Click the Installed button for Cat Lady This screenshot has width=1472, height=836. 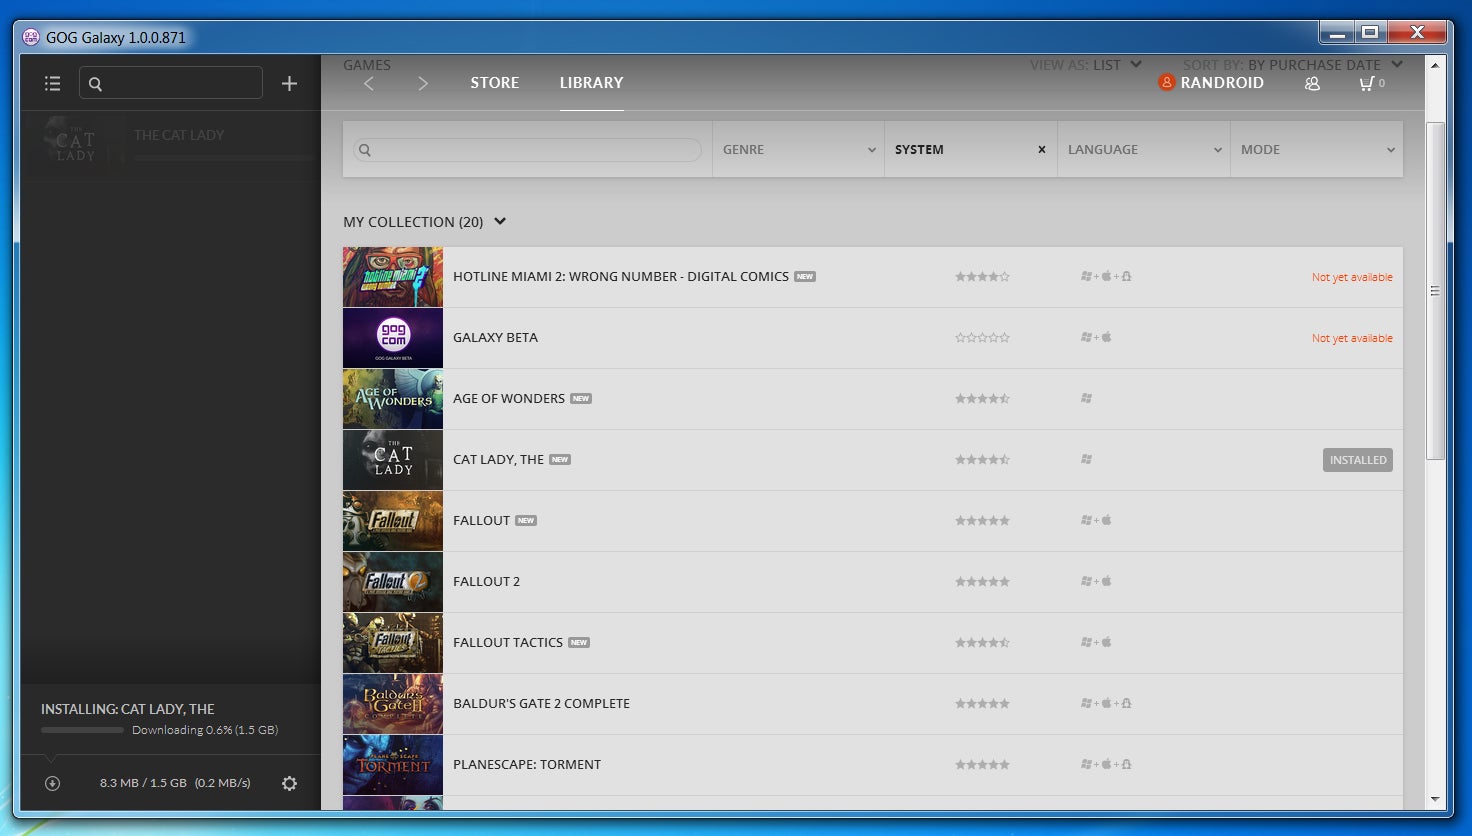(x=1357, y=460)
